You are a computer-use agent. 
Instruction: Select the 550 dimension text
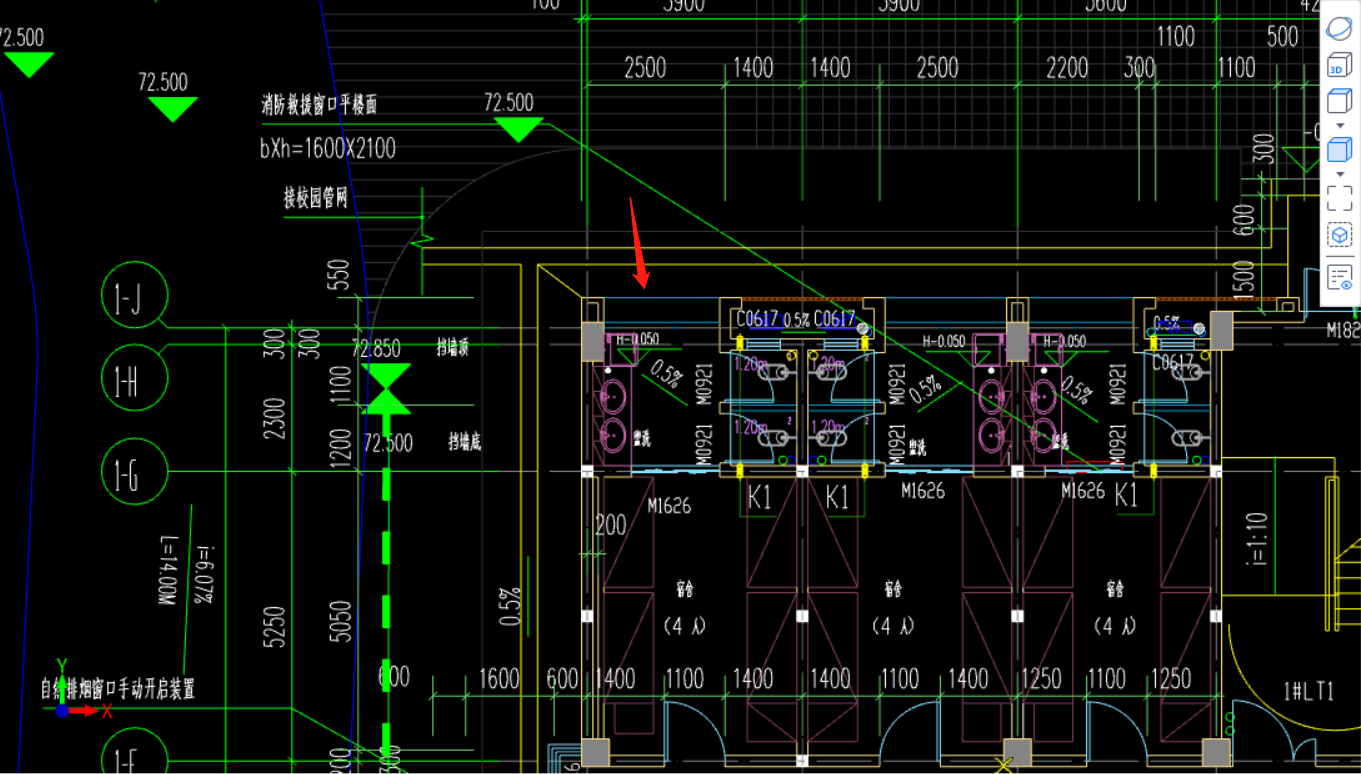tap(340, 277)
